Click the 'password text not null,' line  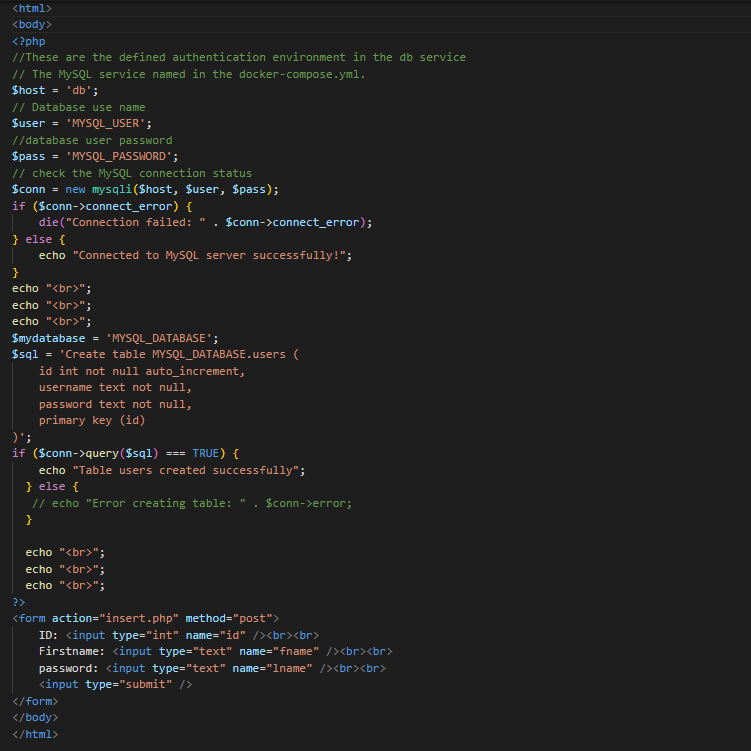(x=115, y=405)
